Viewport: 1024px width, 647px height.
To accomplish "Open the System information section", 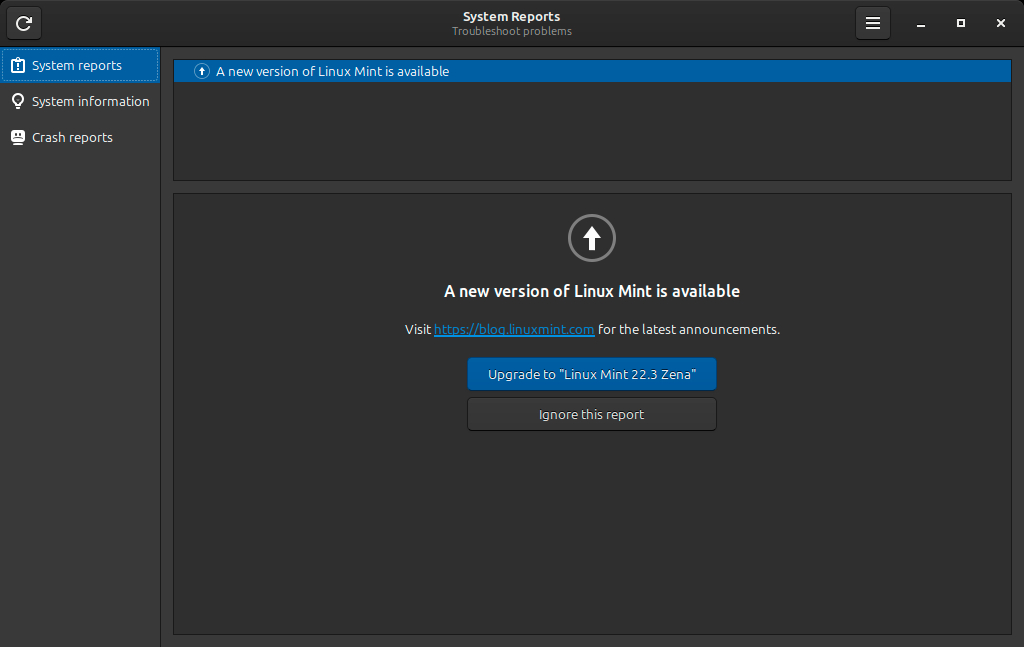I will pyautogui.click(x=90, y=102).
